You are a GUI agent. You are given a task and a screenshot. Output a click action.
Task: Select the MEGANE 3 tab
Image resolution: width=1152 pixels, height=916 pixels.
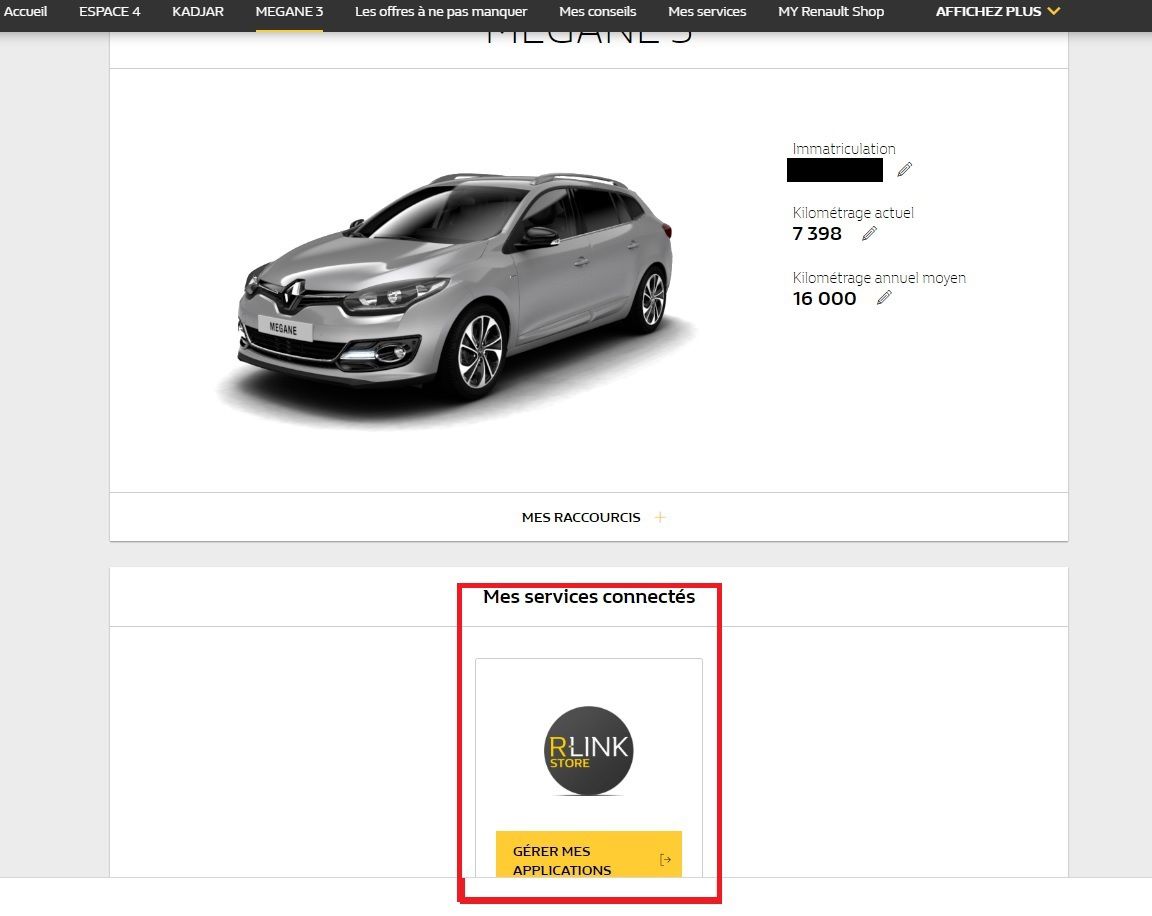(289, 12)
